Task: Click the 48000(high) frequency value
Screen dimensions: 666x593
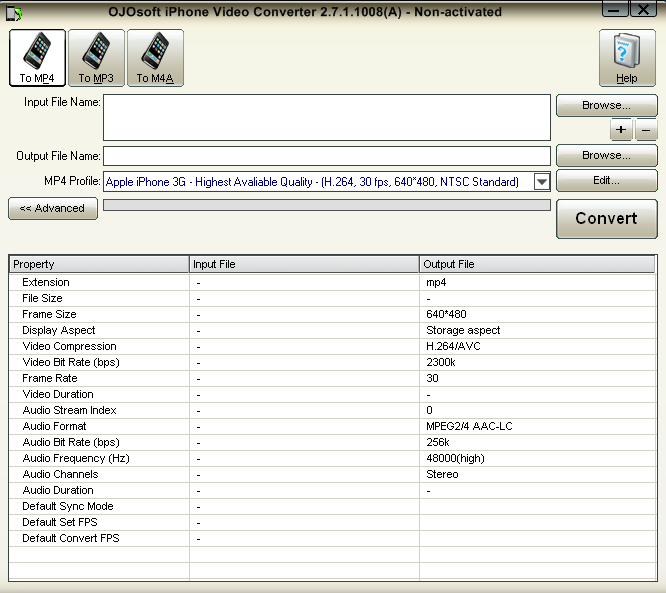Action: (455, 459)
